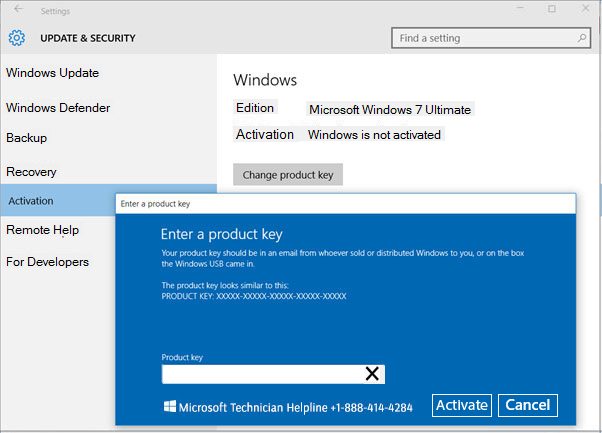Click the UPDATE & SECURITY heading
Image resolution: width=602 pixels, height=433 pixels.
(88, 38)
